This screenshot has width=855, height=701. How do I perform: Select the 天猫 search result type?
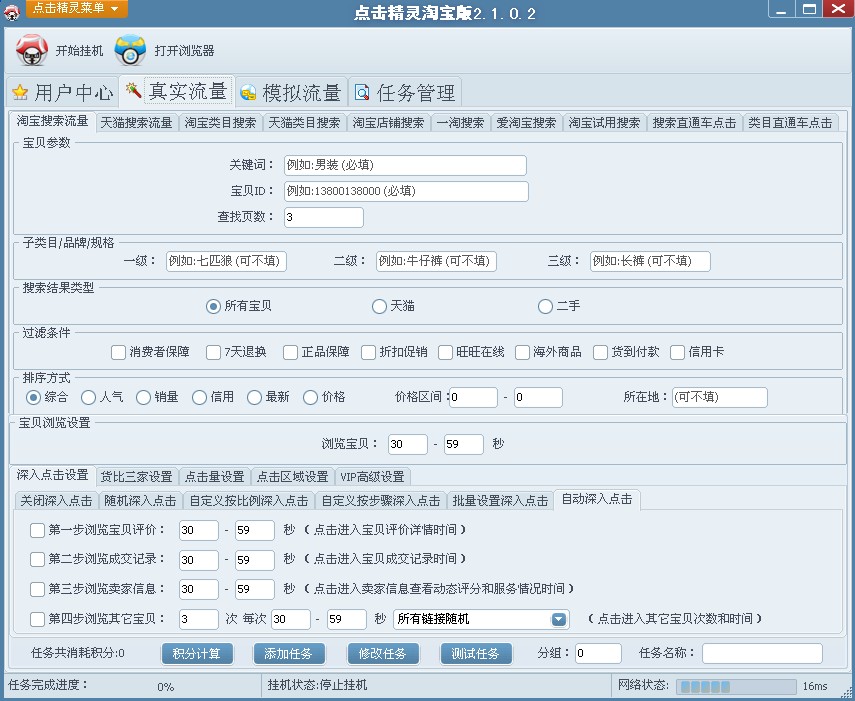click(x=380, y=307)
